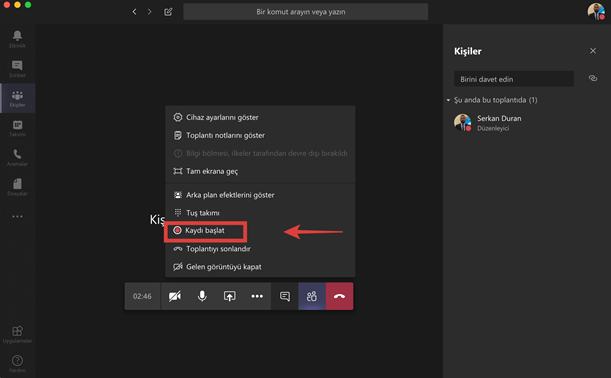
Task: Click the search command box
Action: [306, 12]
